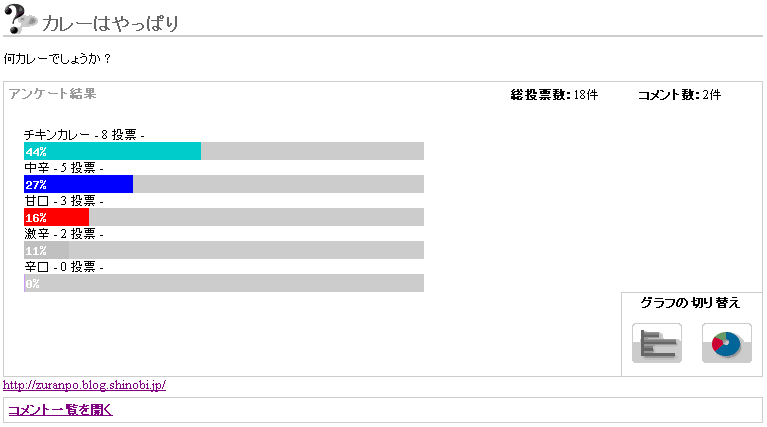The width and height of the screenshot is (767, 427).
Task: Switch to the pie chart view icon
Action: [726, 343]
